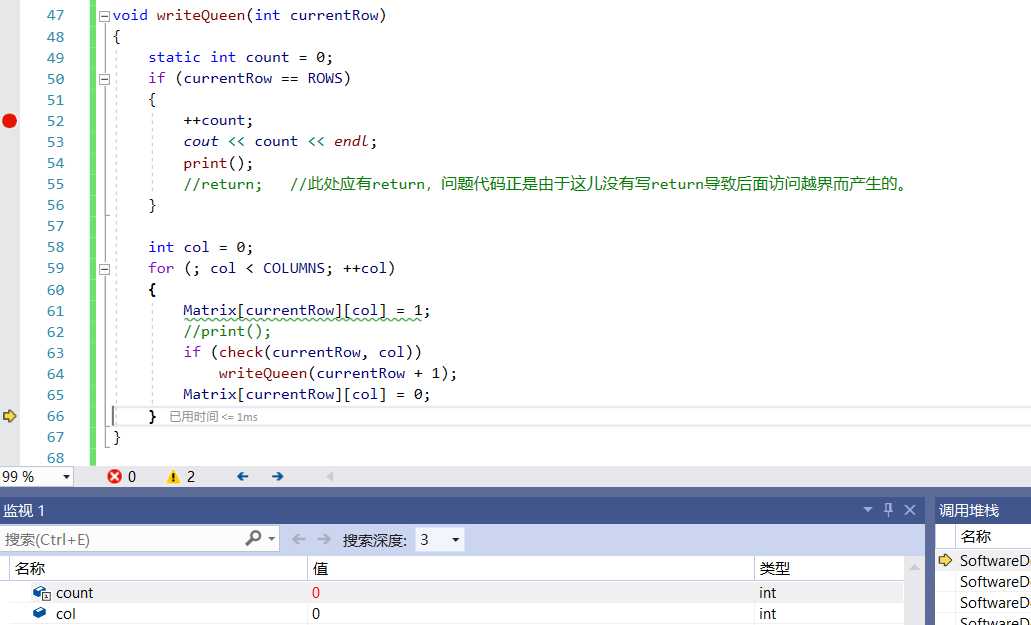Select the count variable row in watch list
Image resolution: width=1031 pixels, height=625 pixels.
click(x=452, y=593)
